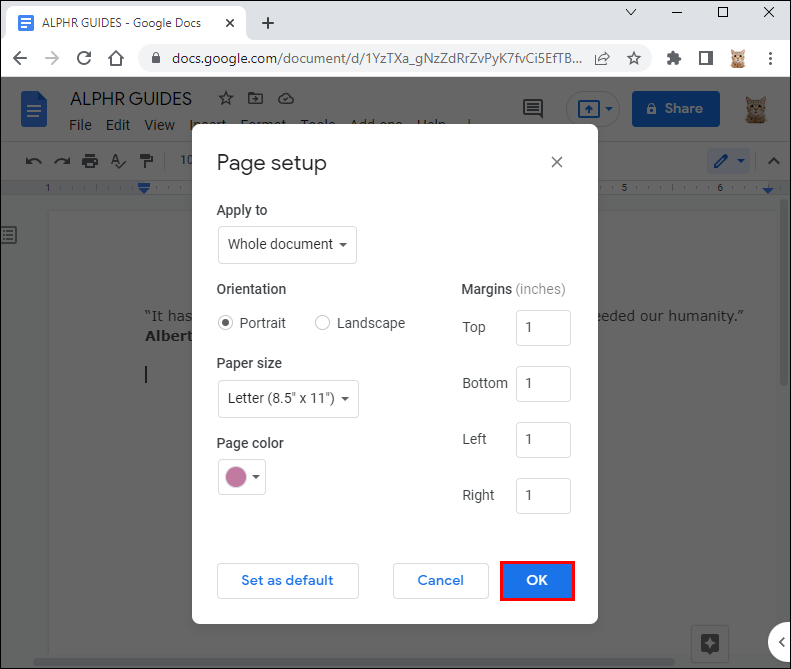The height and width of the screenshot is (669, 791).
Task: Expand the Whole document dropdown
Action: (287, 244)
